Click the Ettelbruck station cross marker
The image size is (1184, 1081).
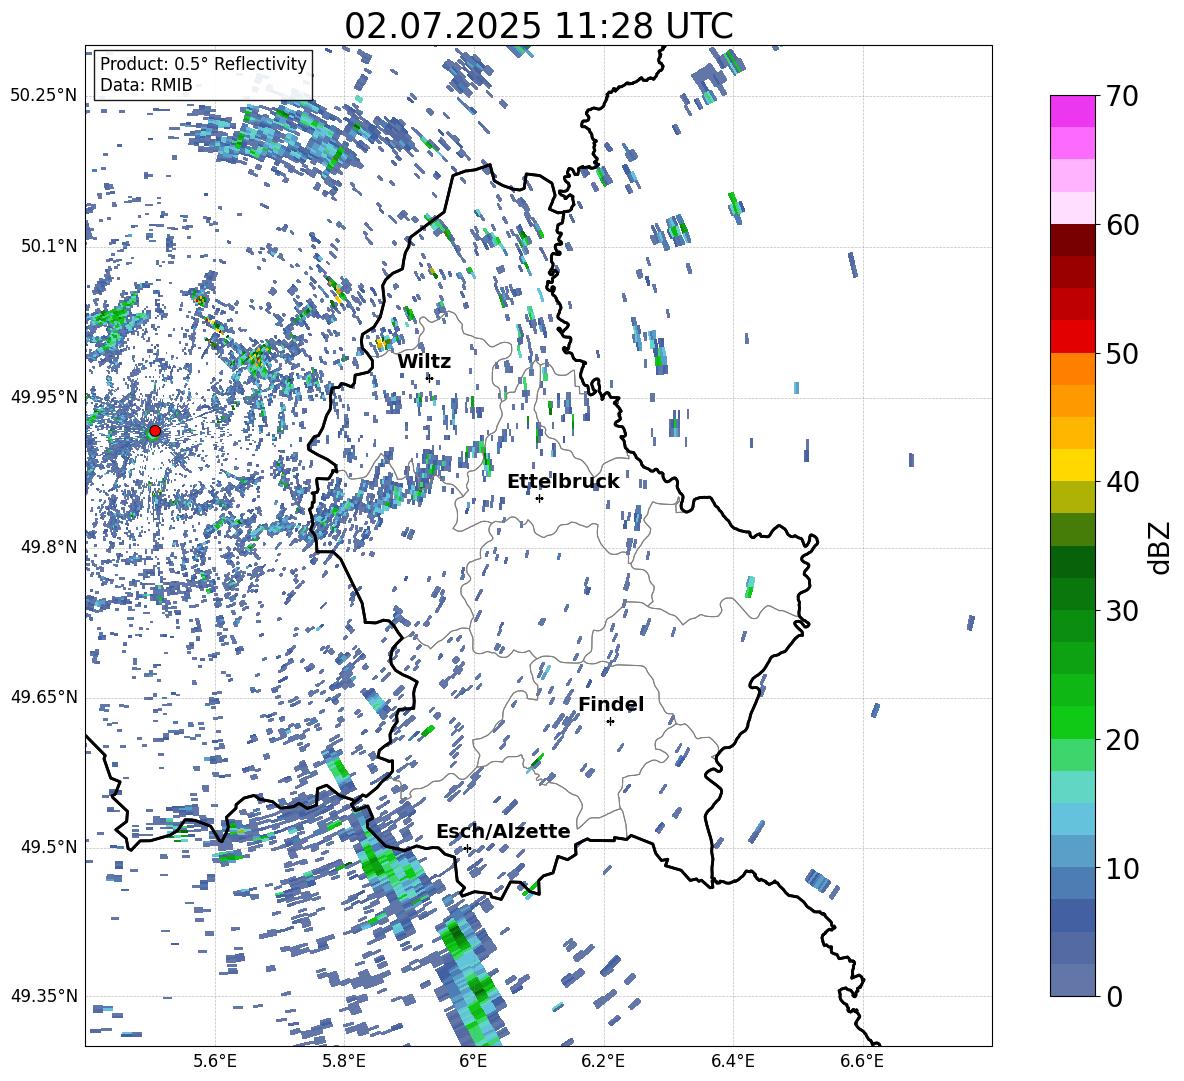point(539,498)
